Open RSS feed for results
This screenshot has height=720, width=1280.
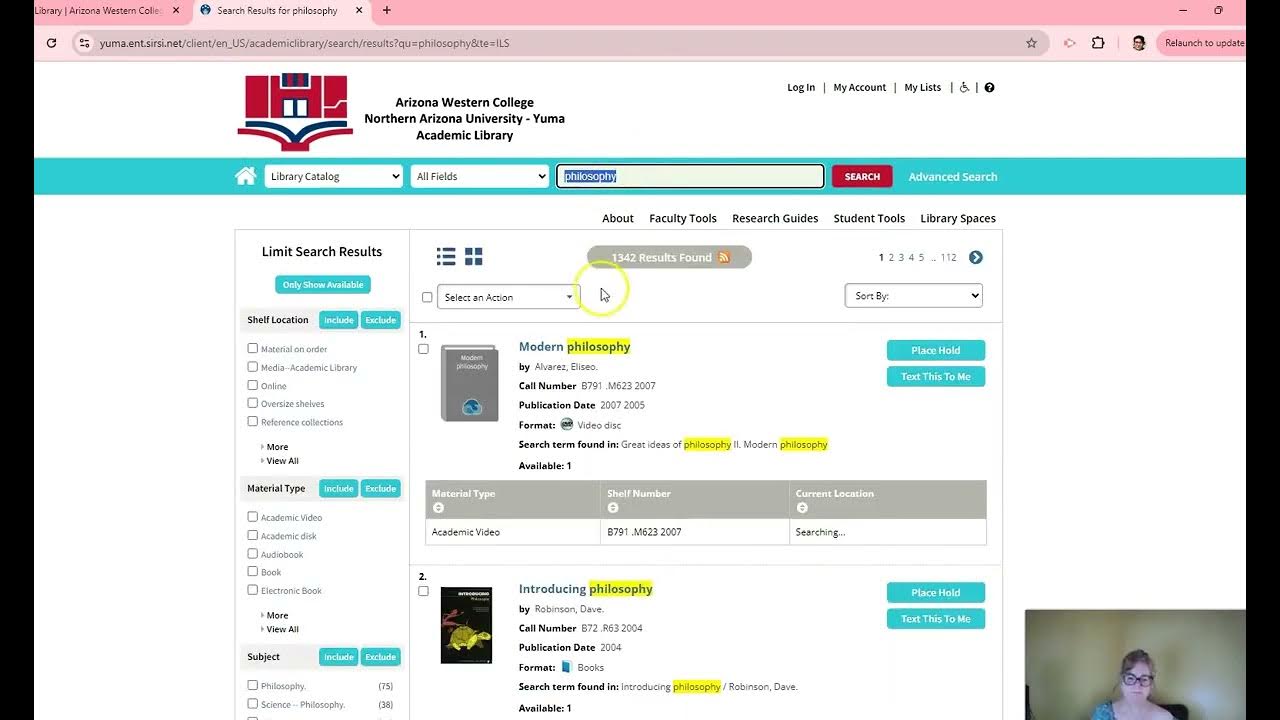pos(724,257)
